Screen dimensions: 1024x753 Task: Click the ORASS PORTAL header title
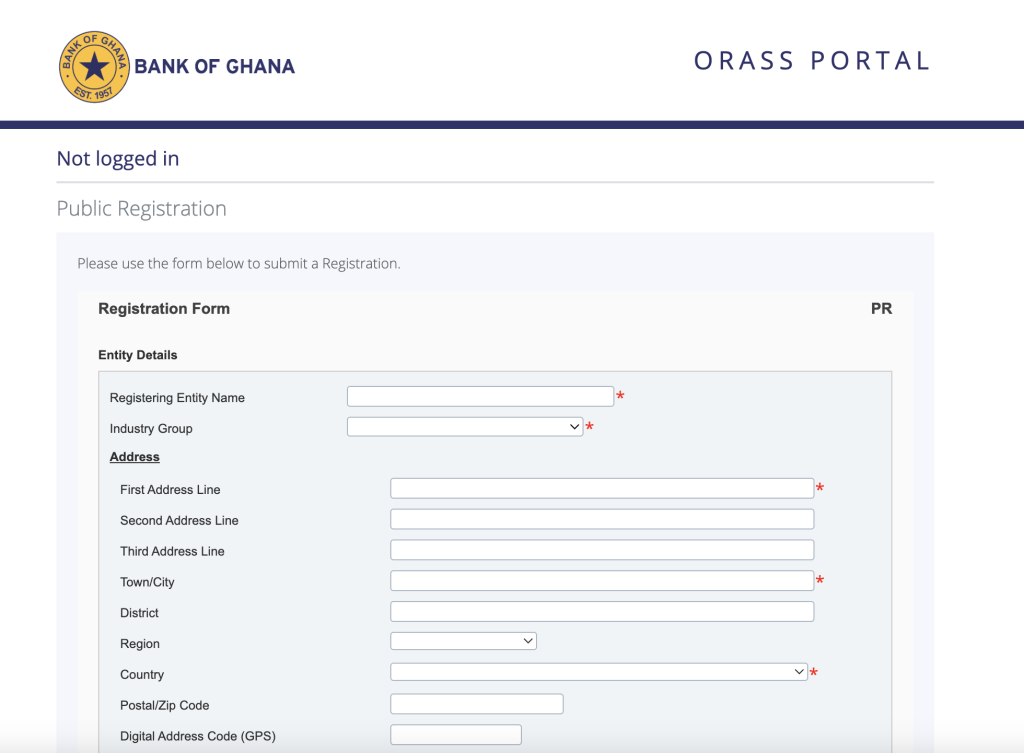pos(811,61)
